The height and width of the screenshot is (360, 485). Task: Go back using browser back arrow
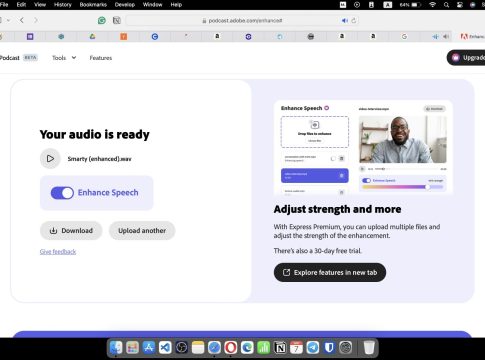tap(22, 20)
